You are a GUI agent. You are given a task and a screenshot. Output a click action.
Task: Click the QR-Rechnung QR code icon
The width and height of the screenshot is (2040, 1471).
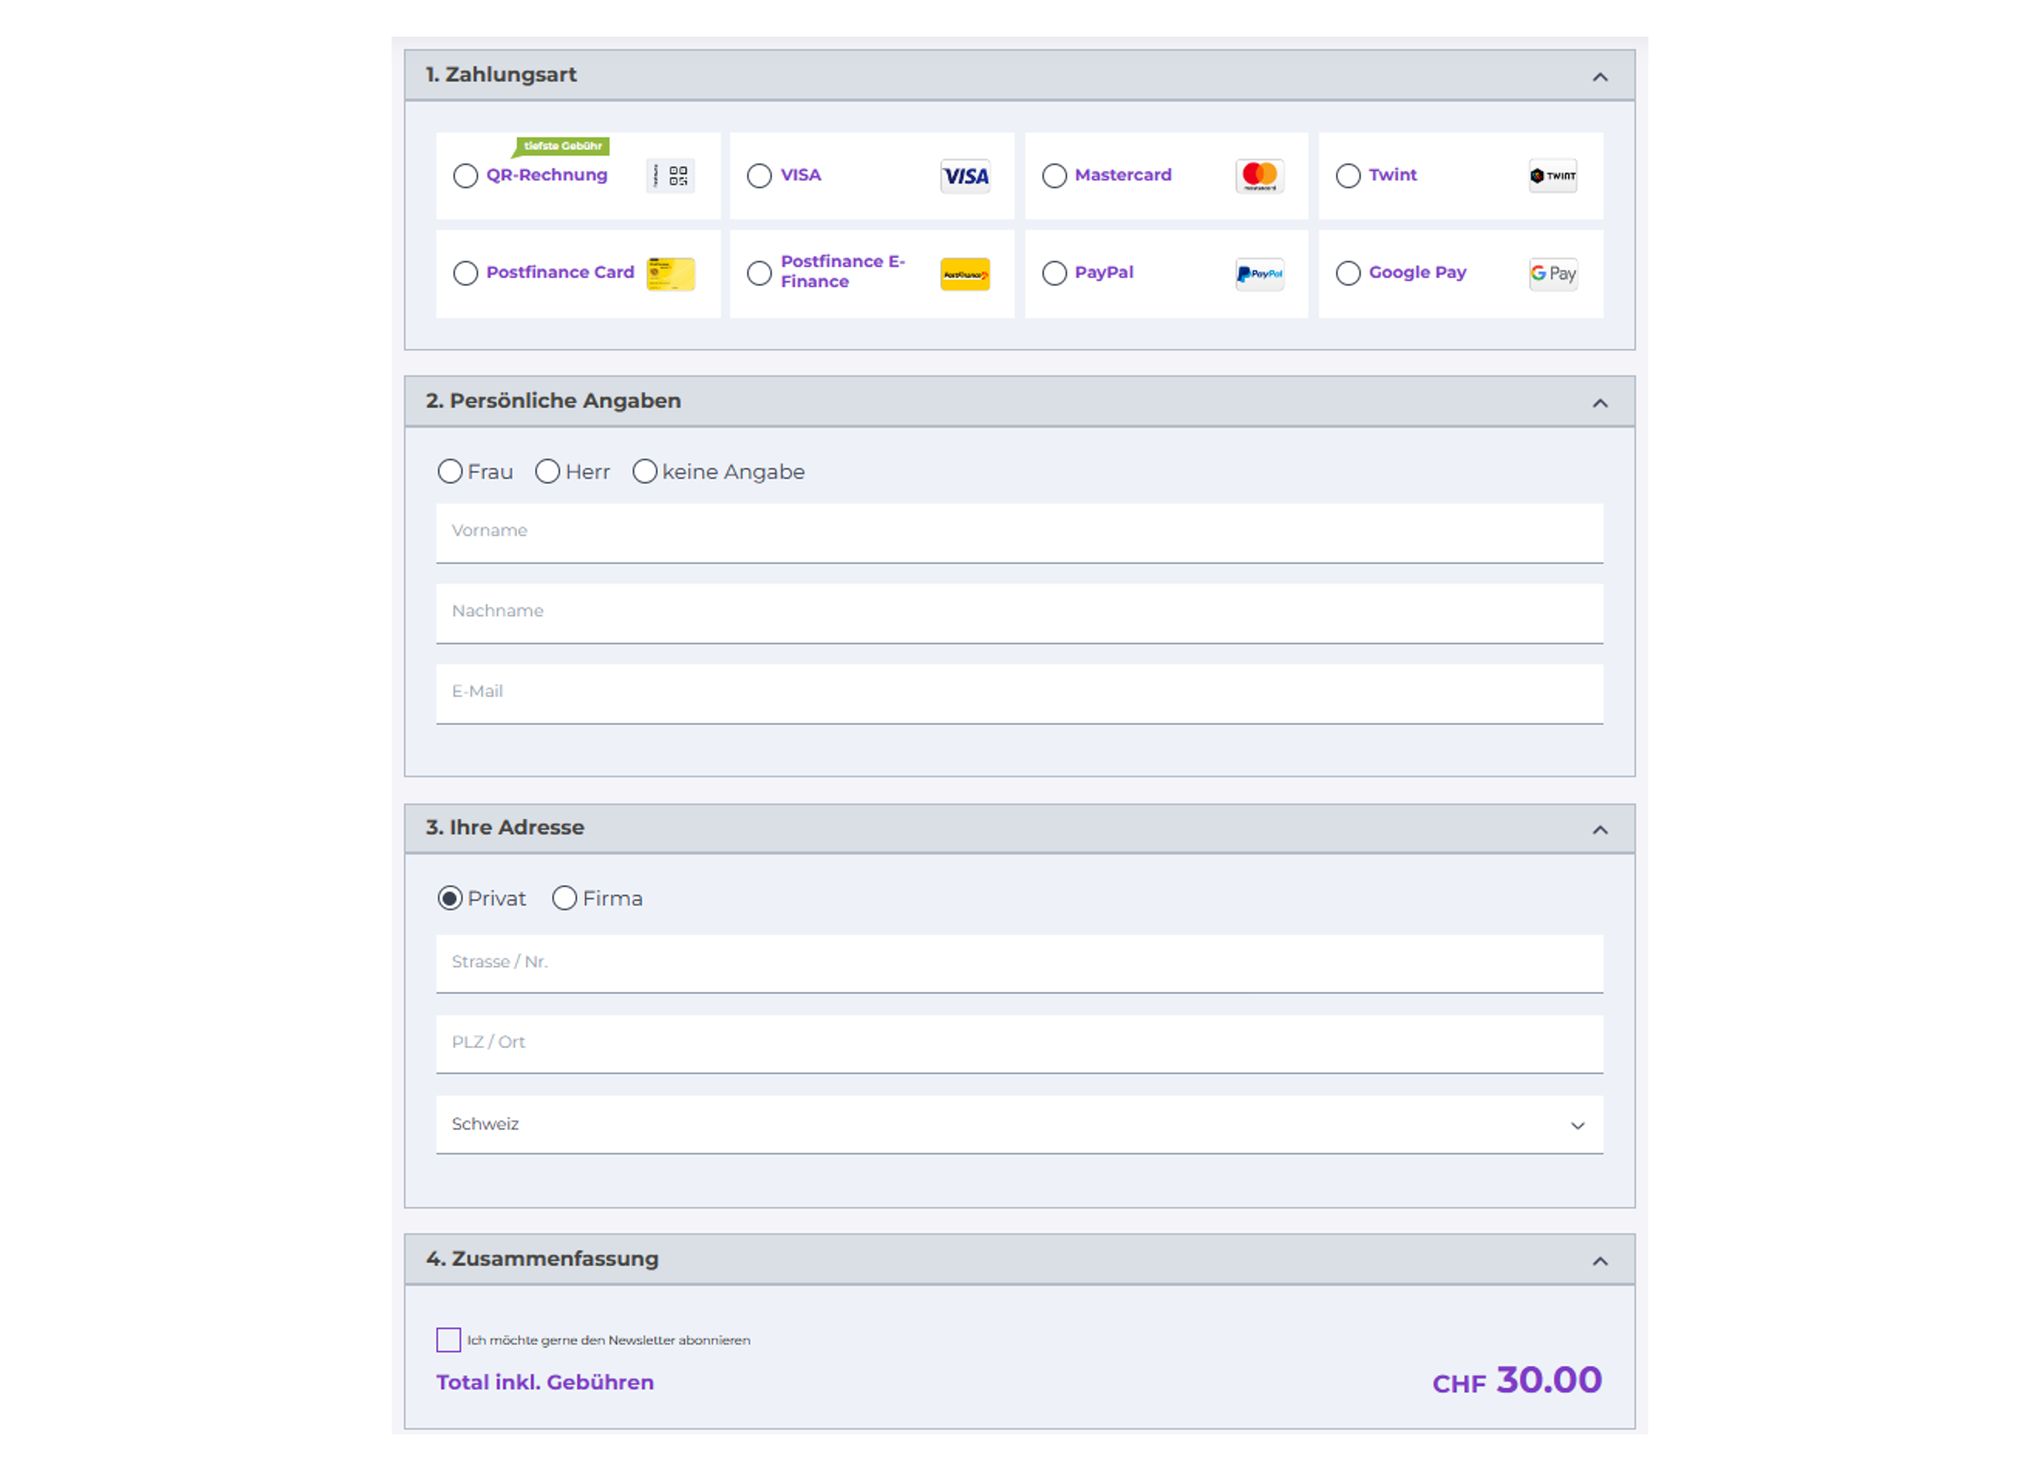670,176
